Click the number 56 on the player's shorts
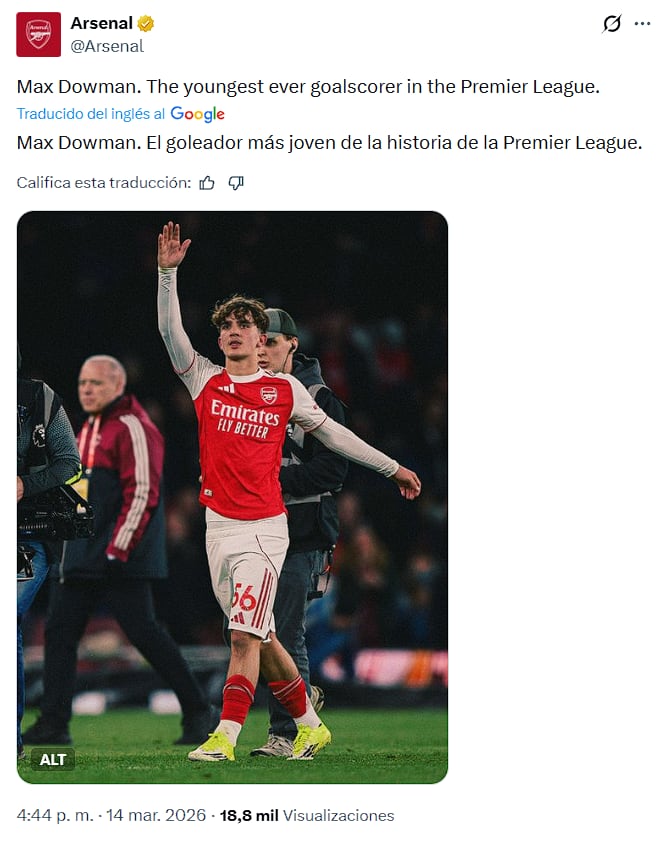Image resolution: width=658 pixels, height=843 pixels. click(x=243, y=597)
